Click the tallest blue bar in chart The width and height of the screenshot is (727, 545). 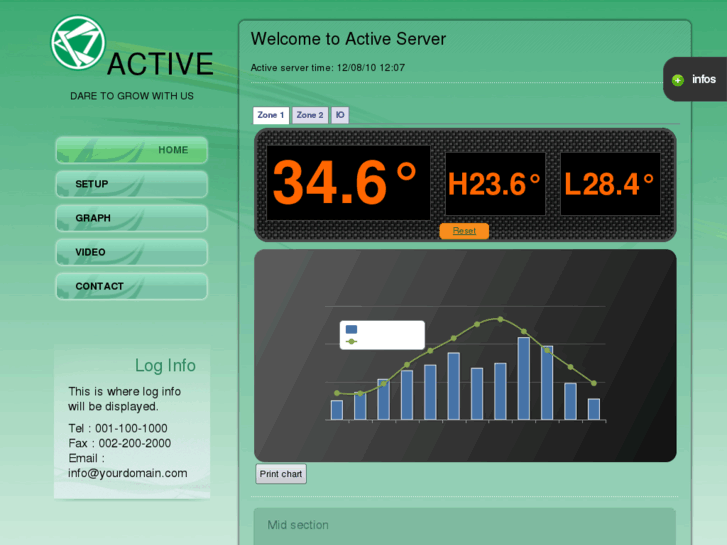tap(524, 378)
